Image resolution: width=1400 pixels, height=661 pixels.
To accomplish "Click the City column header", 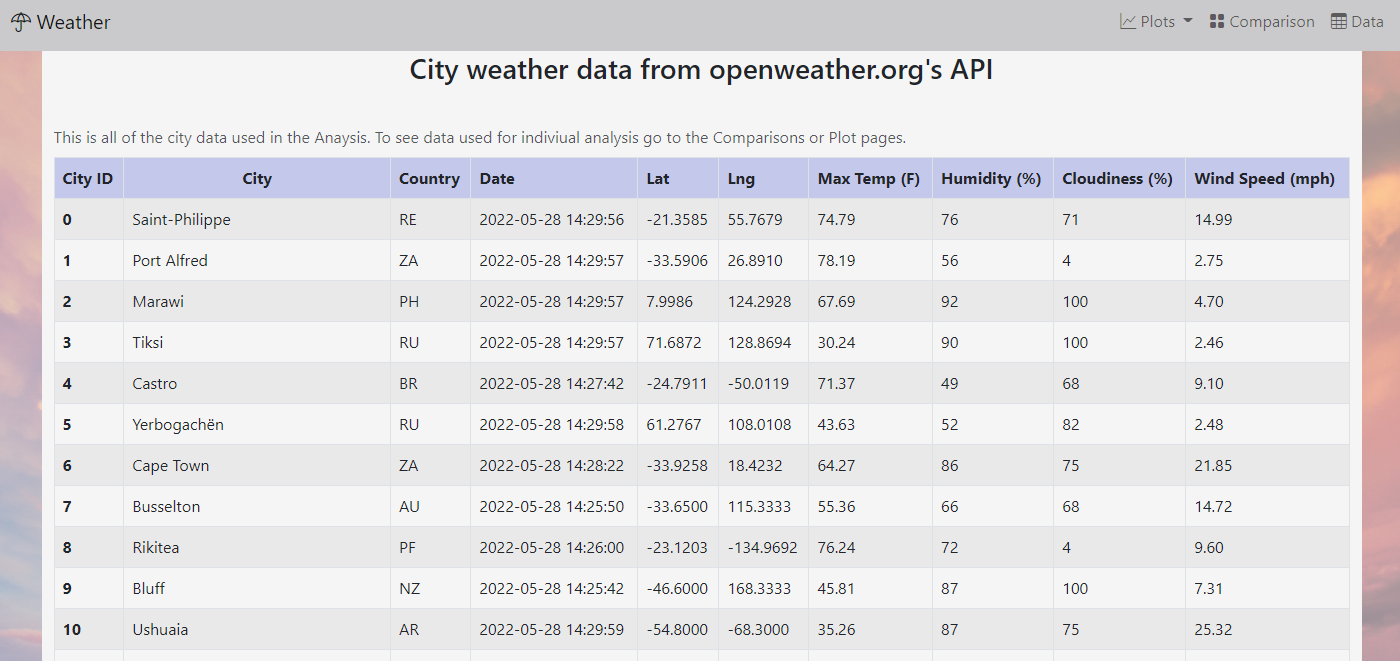I will [x=257, y=178].
